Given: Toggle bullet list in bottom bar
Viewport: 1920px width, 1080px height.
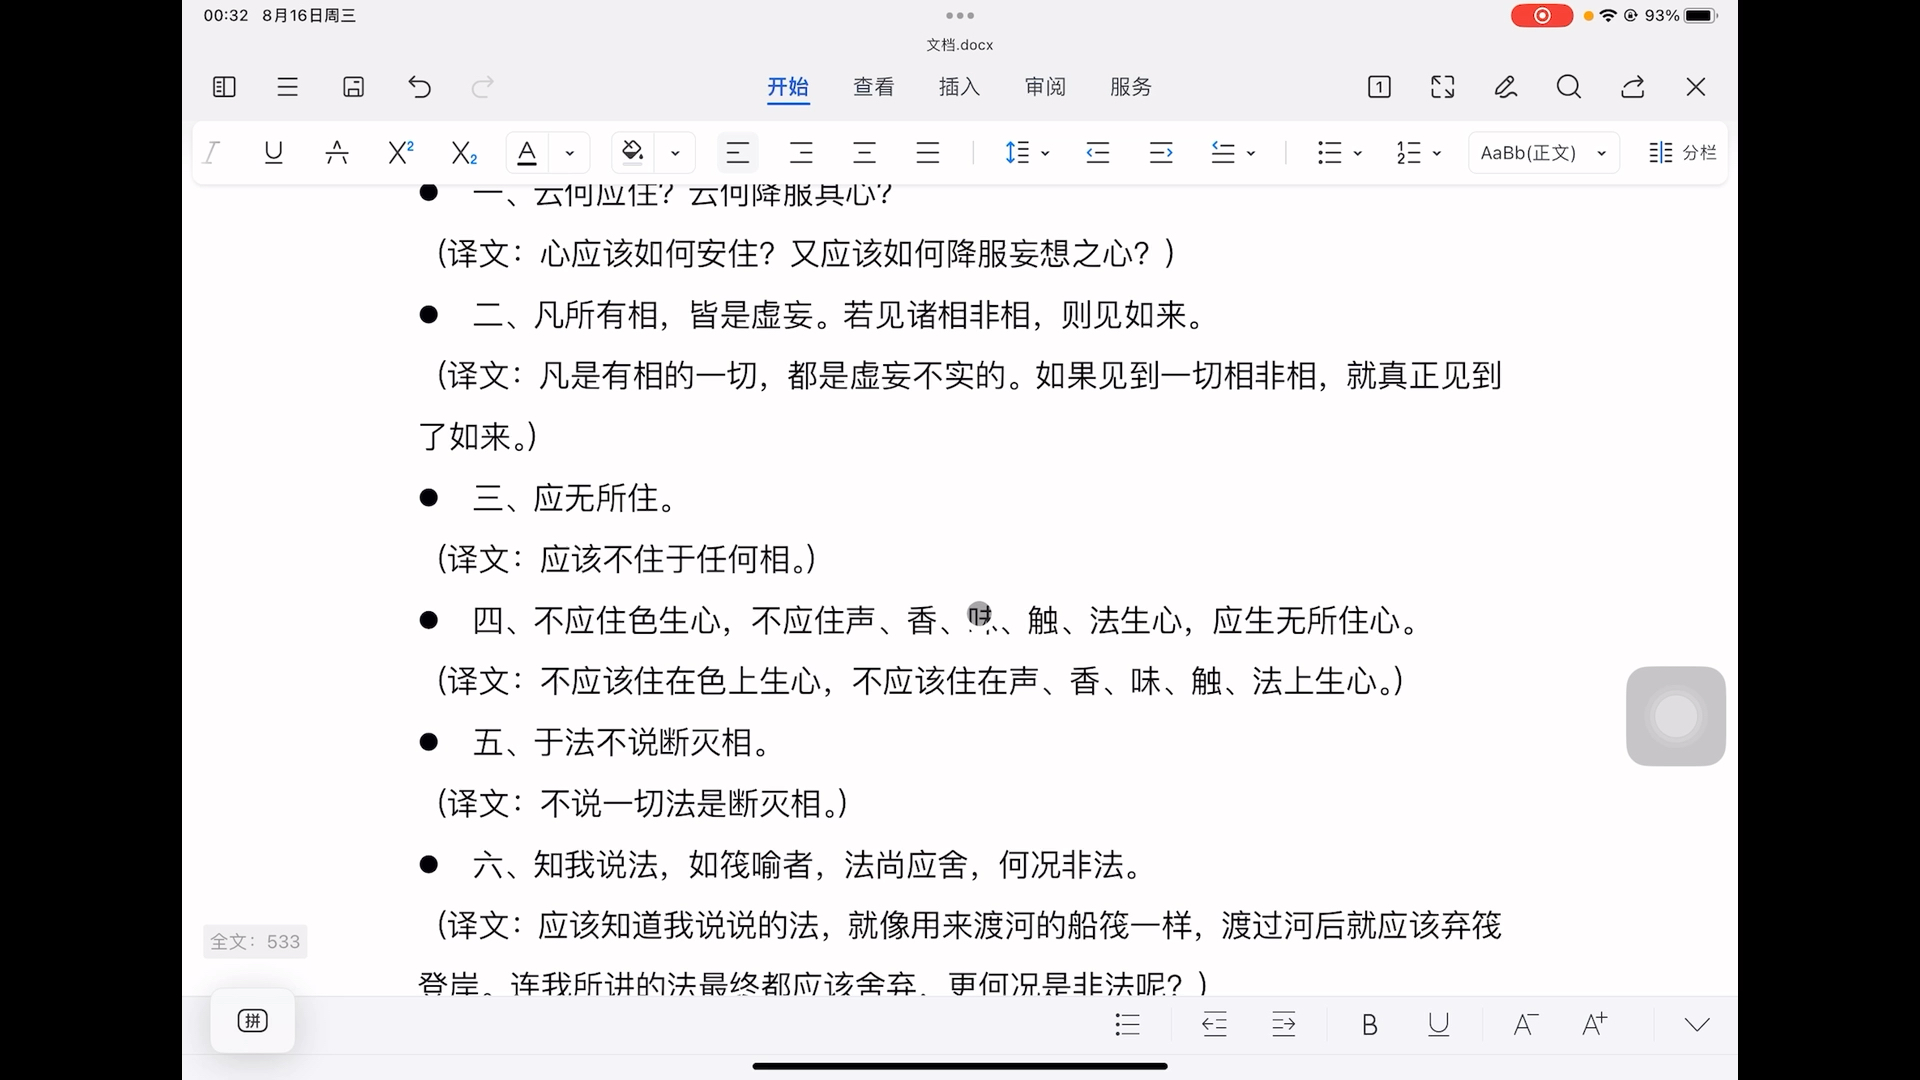Looking at the screenshot, I should pyautogui.click(x=1127, y=1024).
